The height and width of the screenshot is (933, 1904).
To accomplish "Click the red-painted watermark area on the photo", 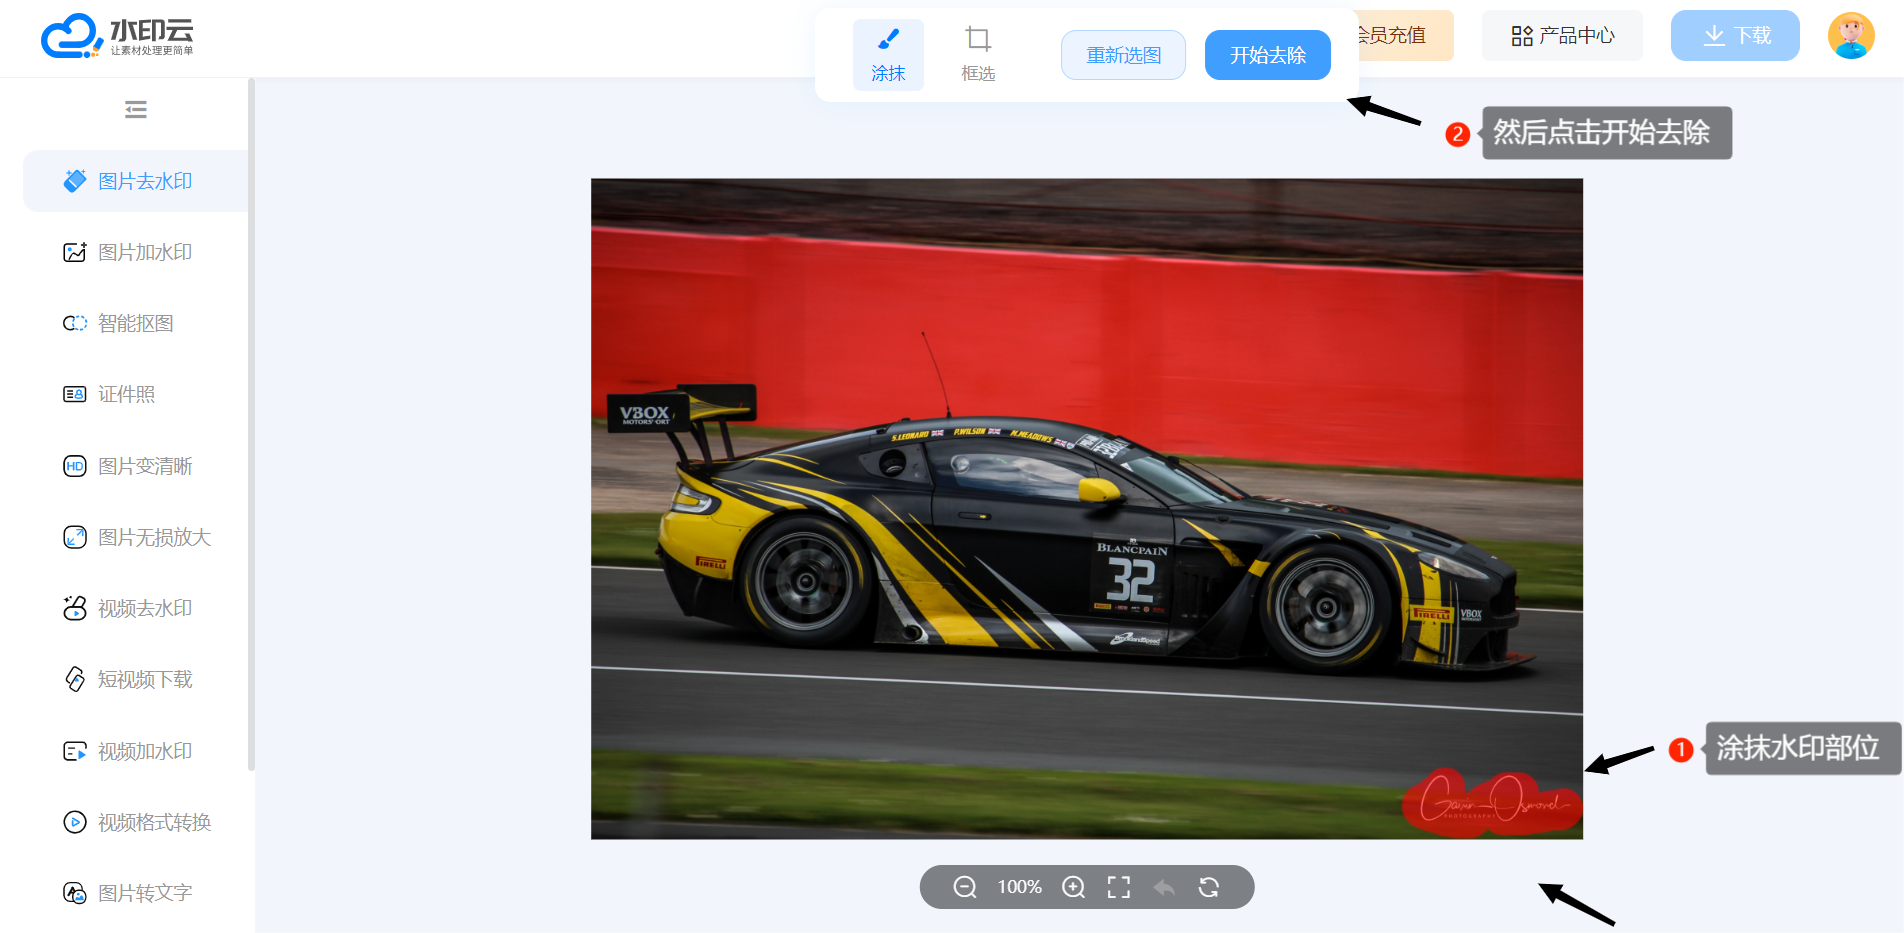I will (x=1490, y=802).
